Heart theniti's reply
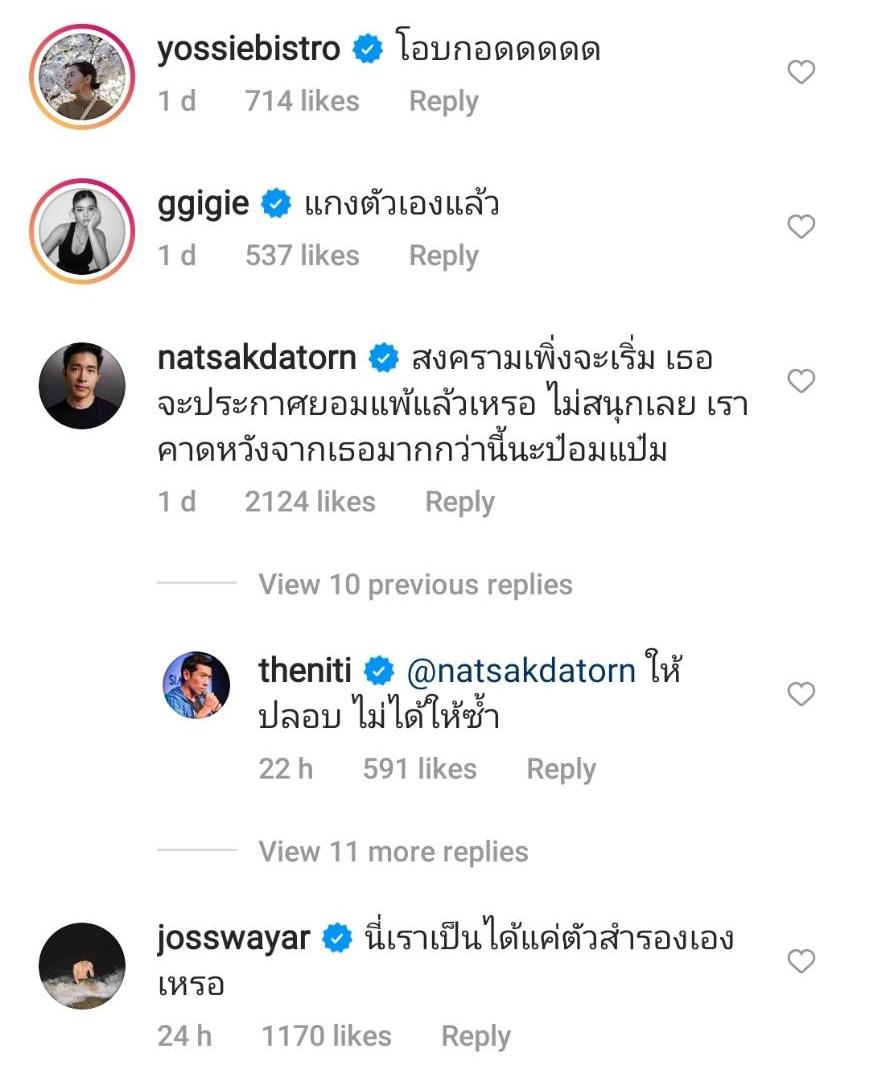Screen dimensions: 869x1082 pos(801,694)
